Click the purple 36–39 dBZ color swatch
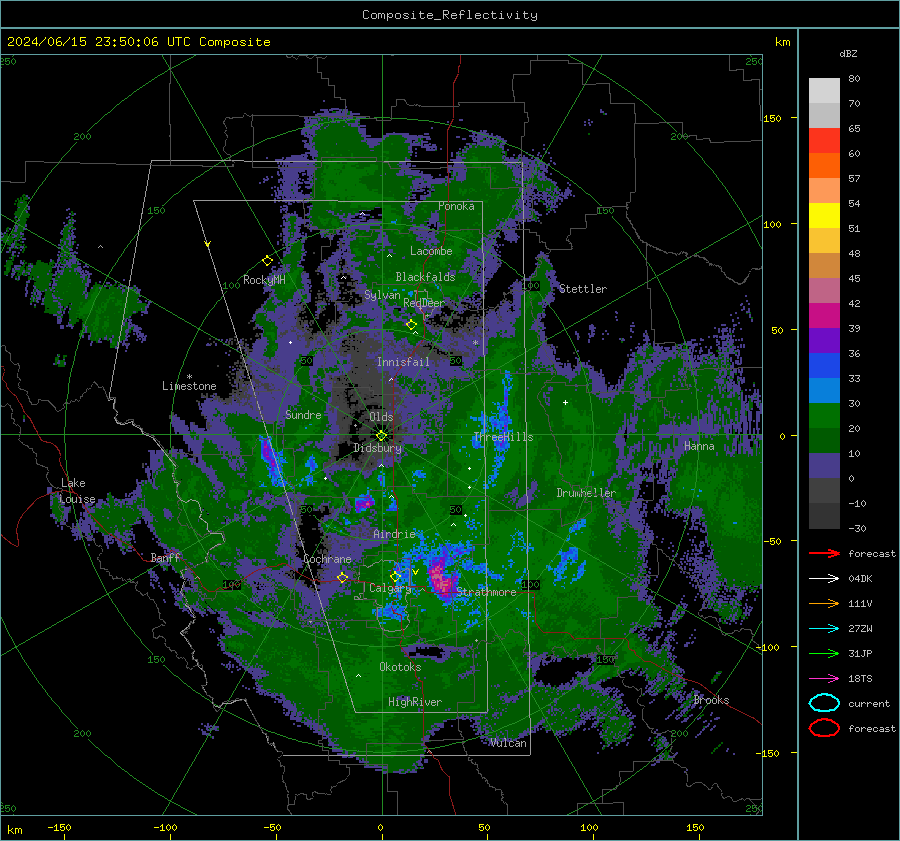This screenshot has height=841, width=900. coord(824,341)
